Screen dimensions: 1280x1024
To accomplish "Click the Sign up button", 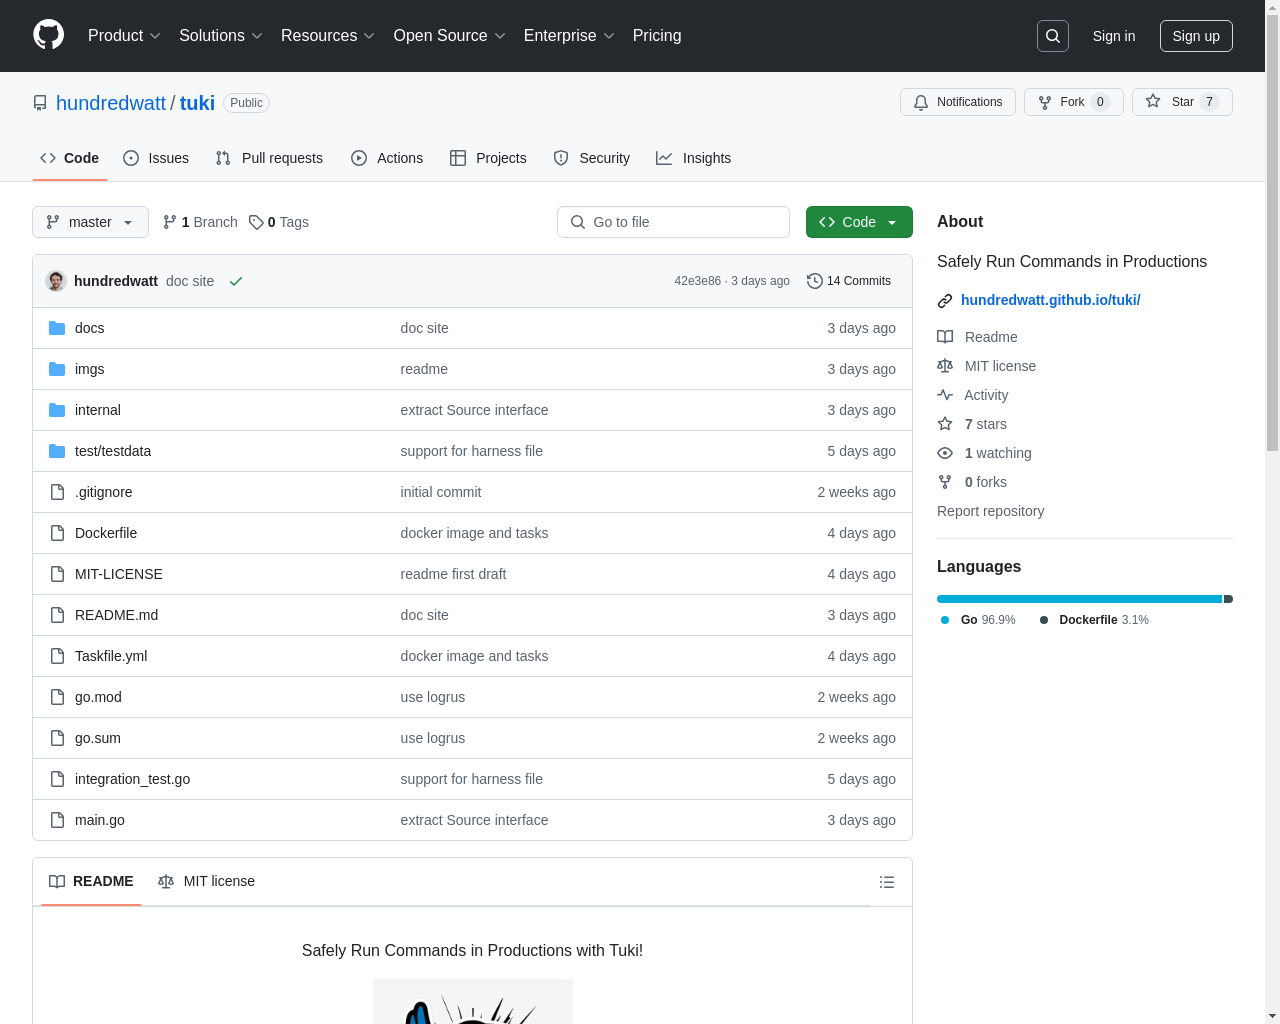I will click(x=1196, y=36).
